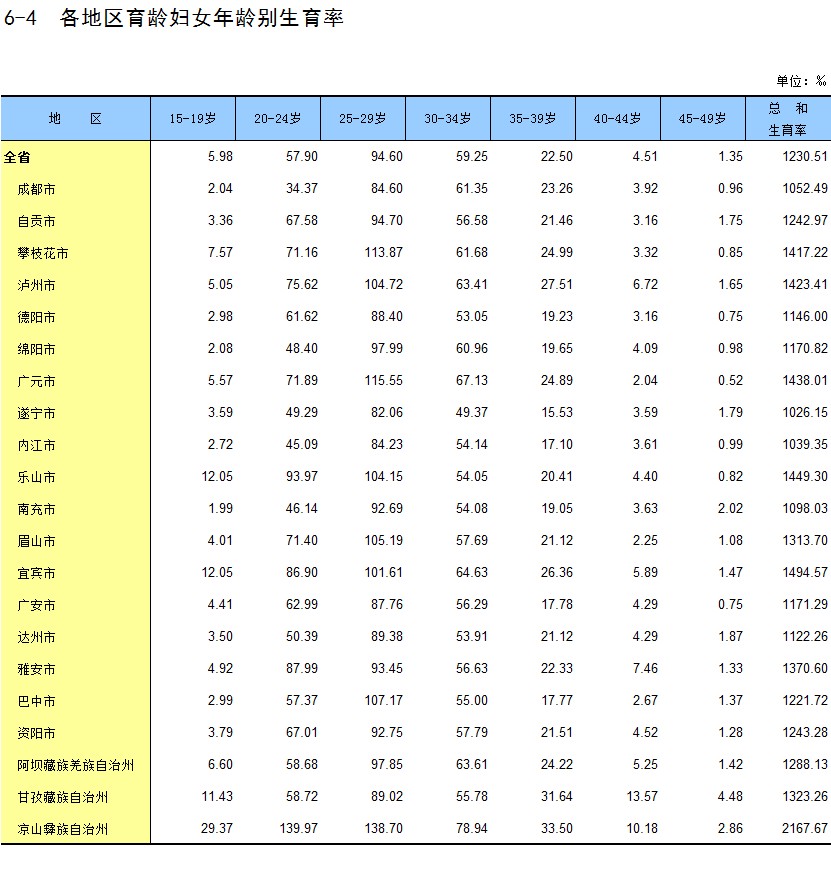Click the 30-34岁 column header

pos(448,119)
